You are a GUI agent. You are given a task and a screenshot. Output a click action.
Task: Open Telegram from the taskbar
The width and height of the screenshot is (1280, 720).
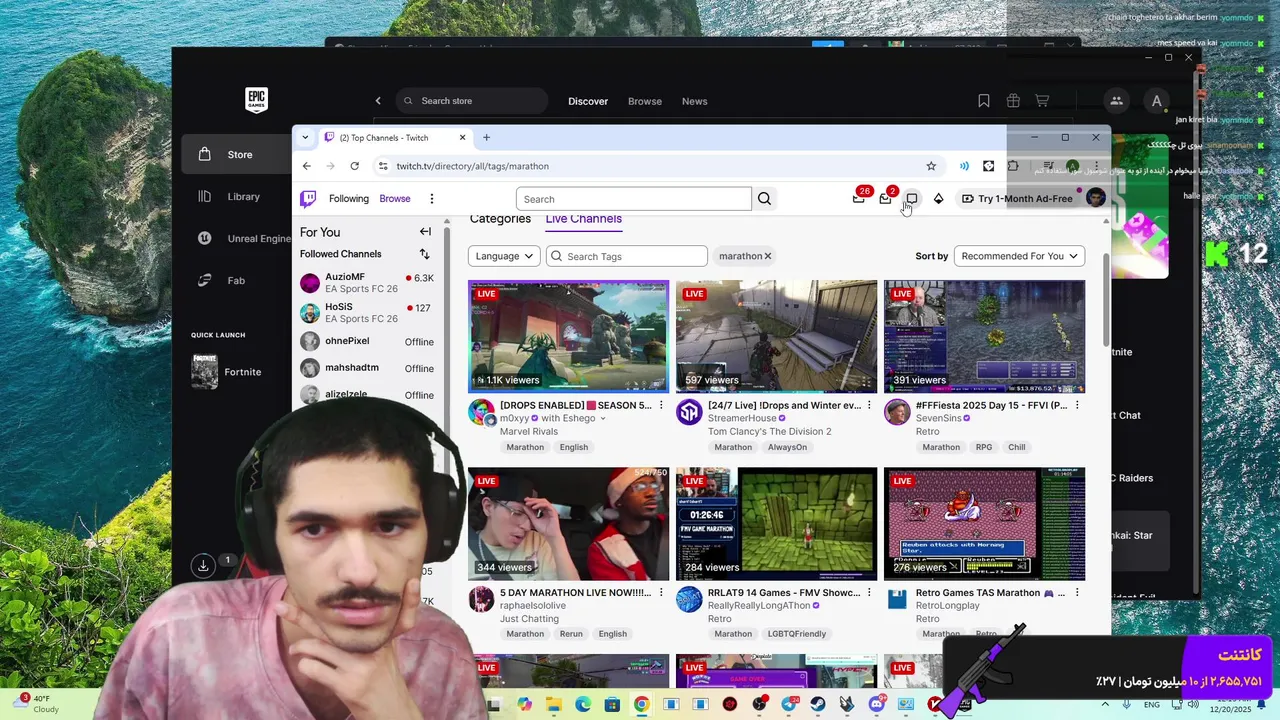(x=789, y=705)
